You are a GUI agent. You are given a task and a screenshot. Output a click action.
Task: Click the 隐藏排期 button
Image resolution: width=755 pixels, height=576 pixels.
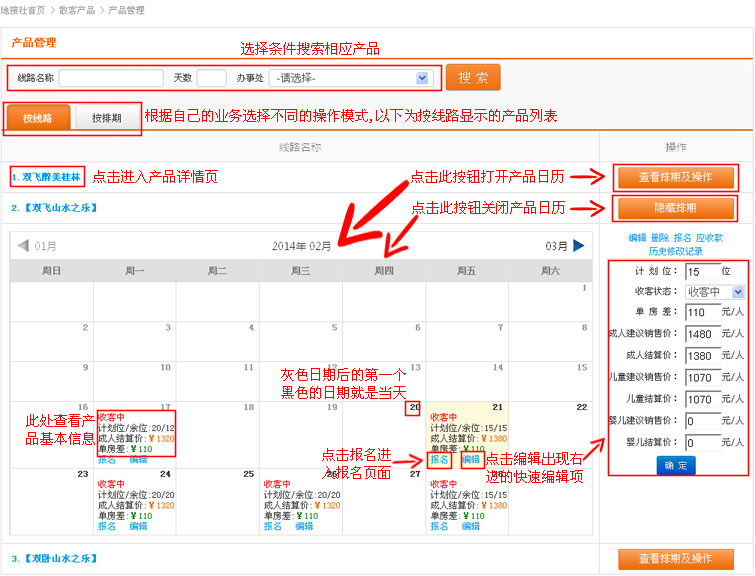pyautogui.click(x=675, y=208)
